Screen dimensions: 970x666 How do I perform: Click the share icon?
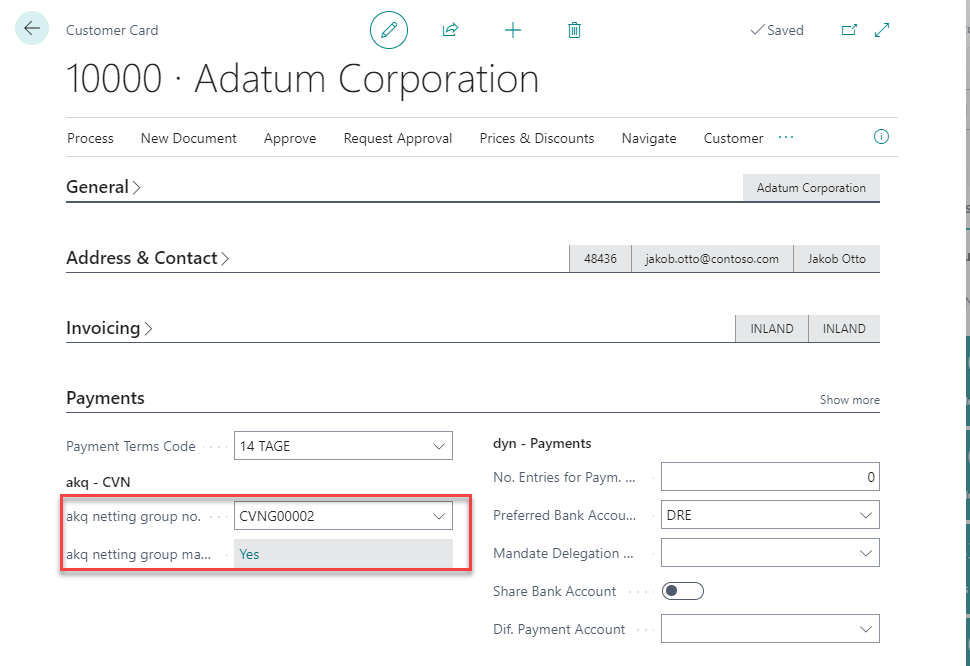(450, 30)
